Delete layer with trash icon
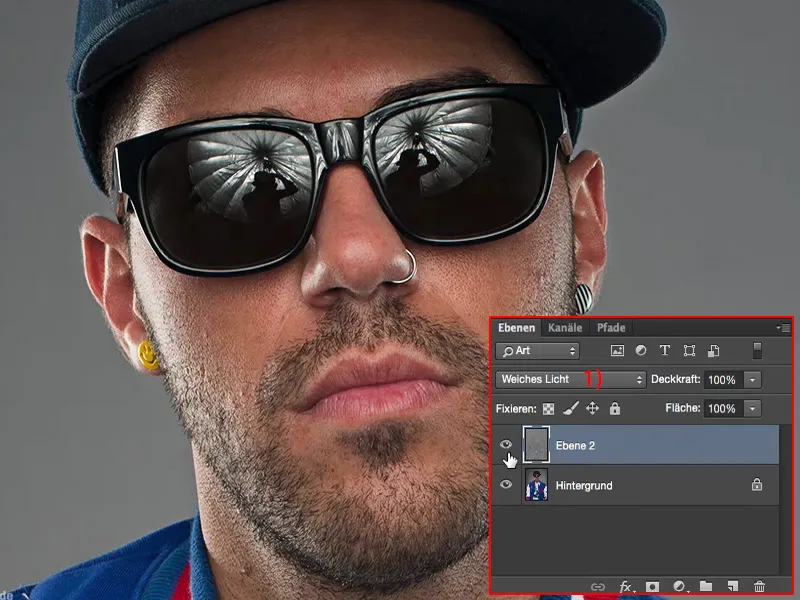 click(x=759, y=587)
